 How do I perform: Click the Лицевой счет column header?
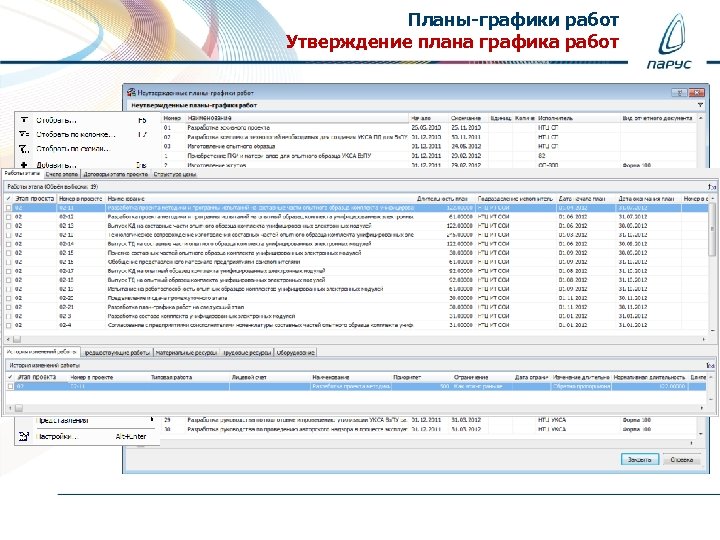click(270, 377)
